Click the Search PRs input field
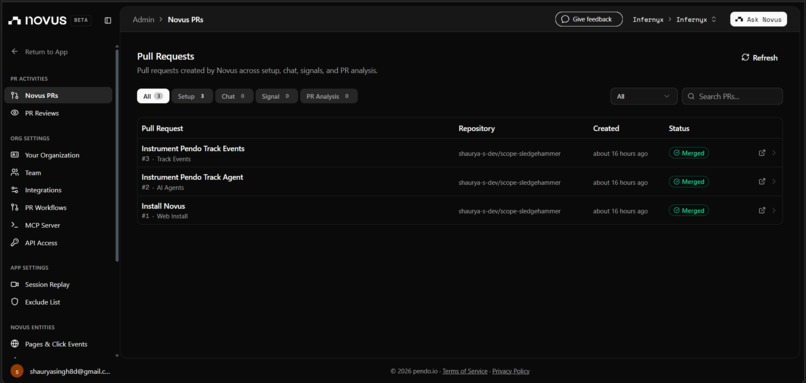806x383 pixels. 732,96
